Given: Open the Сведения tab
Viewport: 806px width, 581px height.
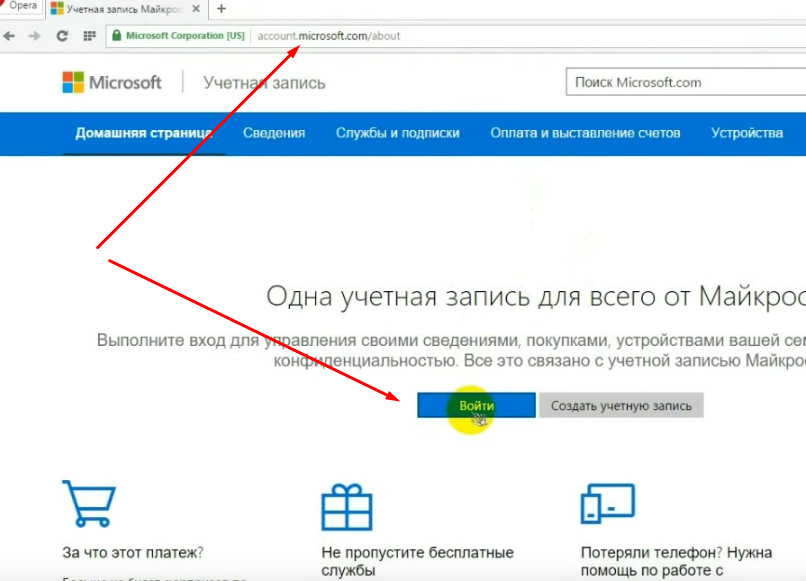Looking at the screenshot, I should click(x=274, y=133).
